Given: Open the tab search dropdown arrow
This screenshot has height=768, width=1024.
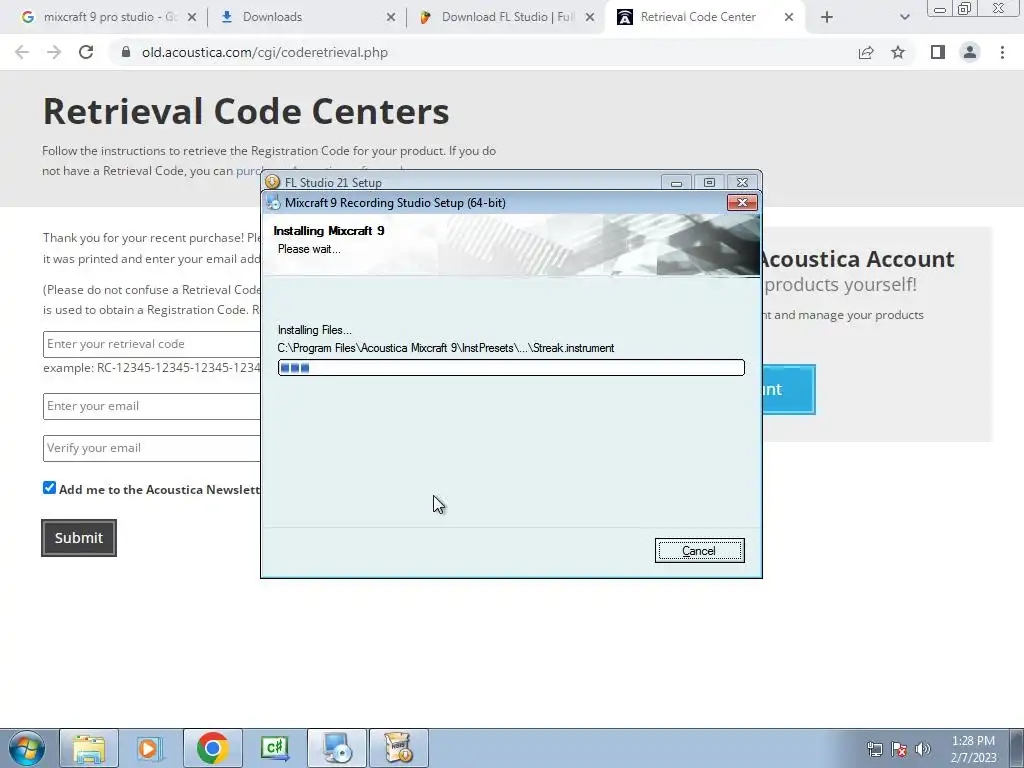Looking at the screenshot, I should point(904,17).
